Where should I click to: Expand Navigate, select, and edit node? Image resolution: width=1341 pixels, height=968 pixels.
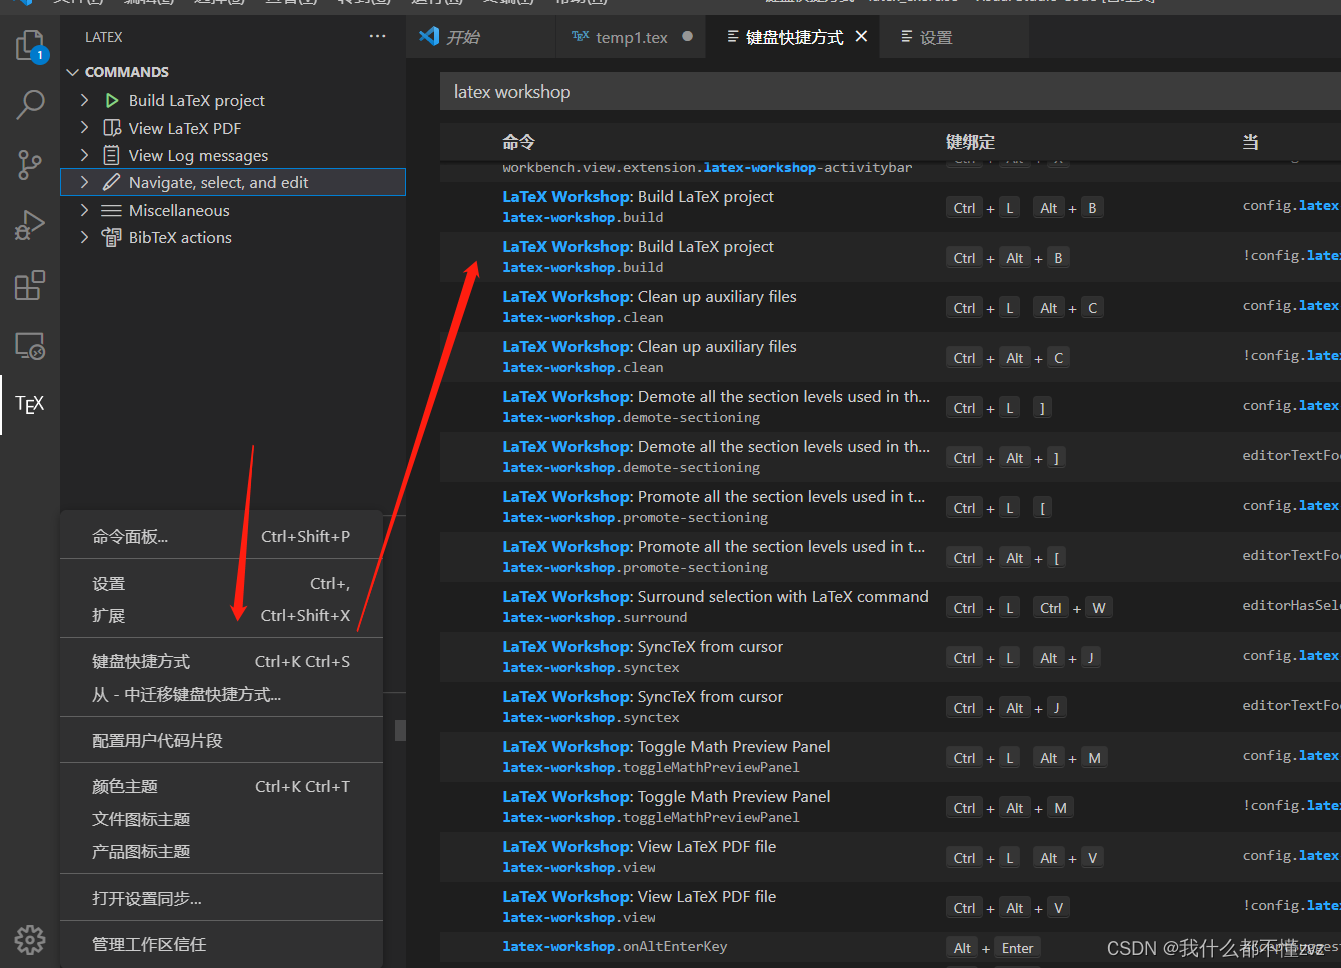[x=85, y=182]
